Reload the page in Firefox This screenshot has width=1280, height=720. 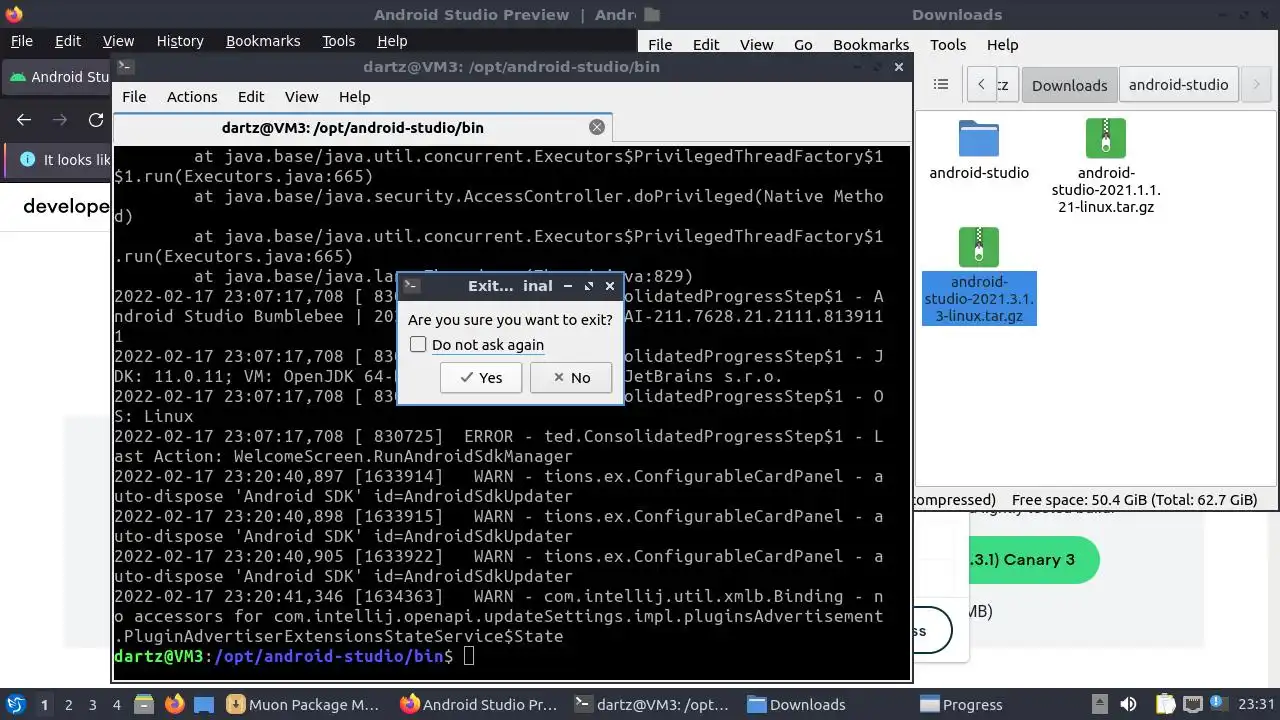pyautogui.click(x=96, y=119)
